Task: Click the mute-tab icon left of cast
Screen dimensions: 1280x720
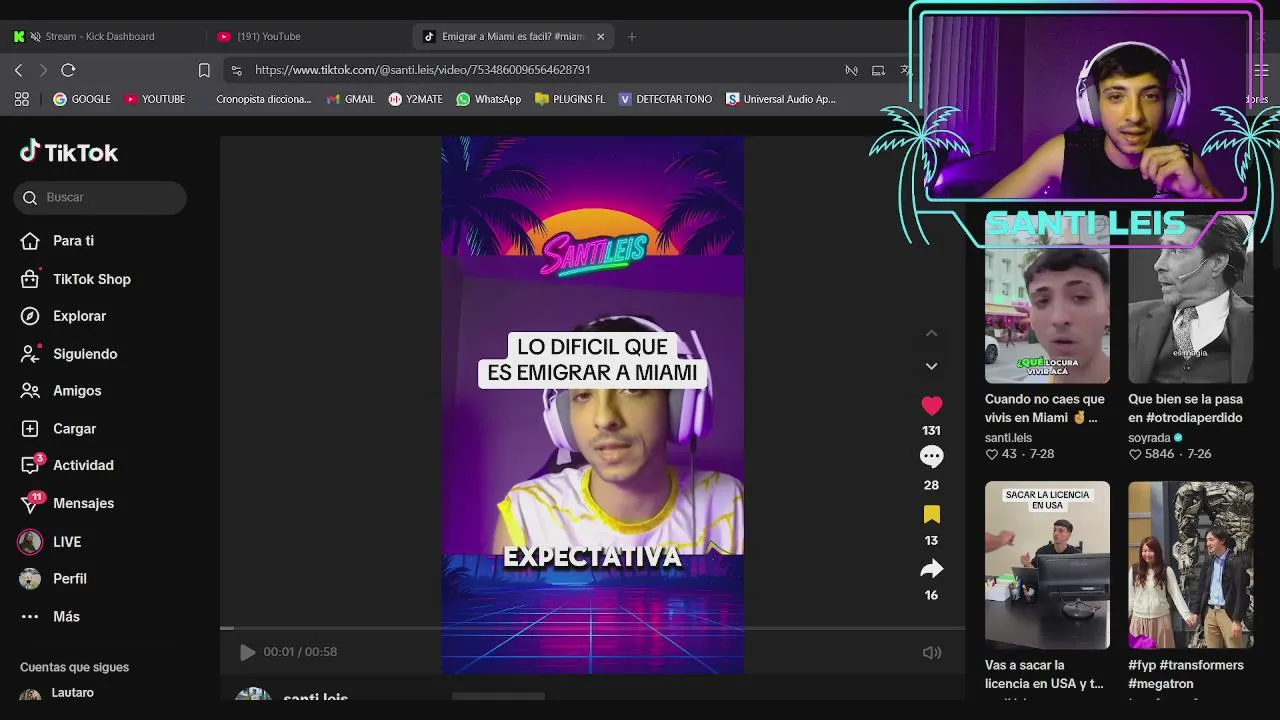Action: [851, 70]
